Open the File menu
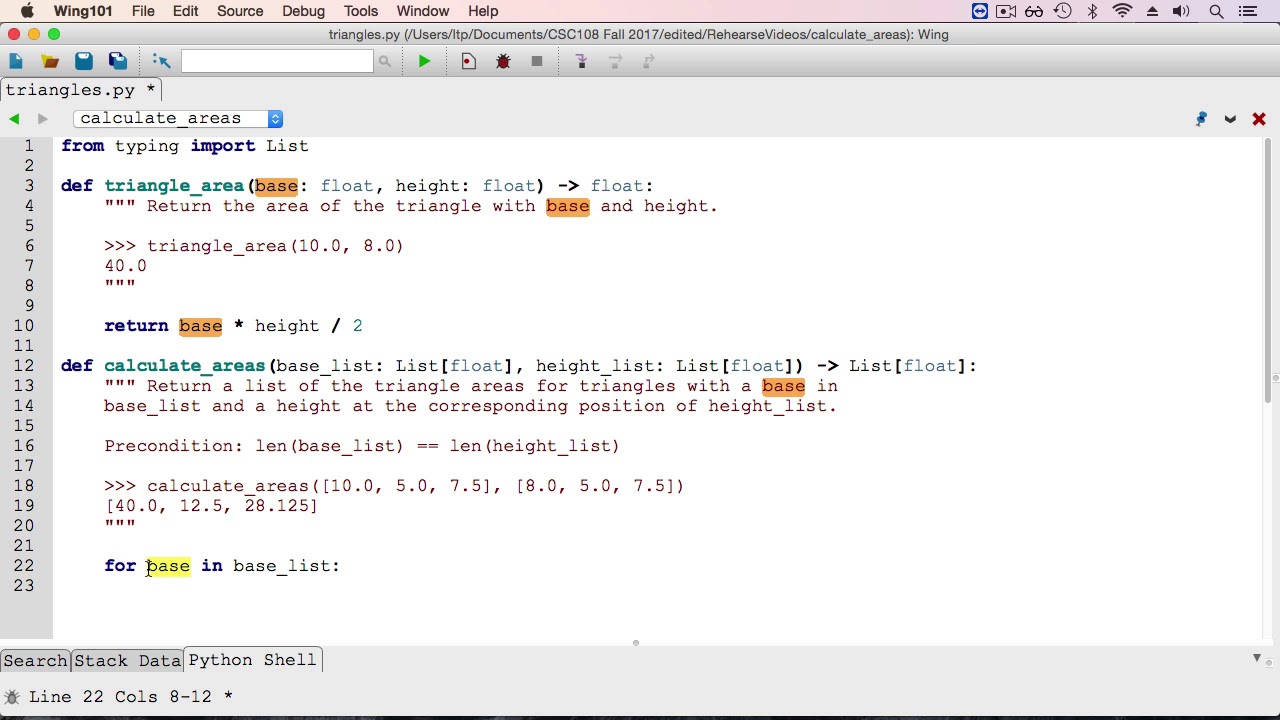This screenshot has width=1280, height=720. [143, 11]
